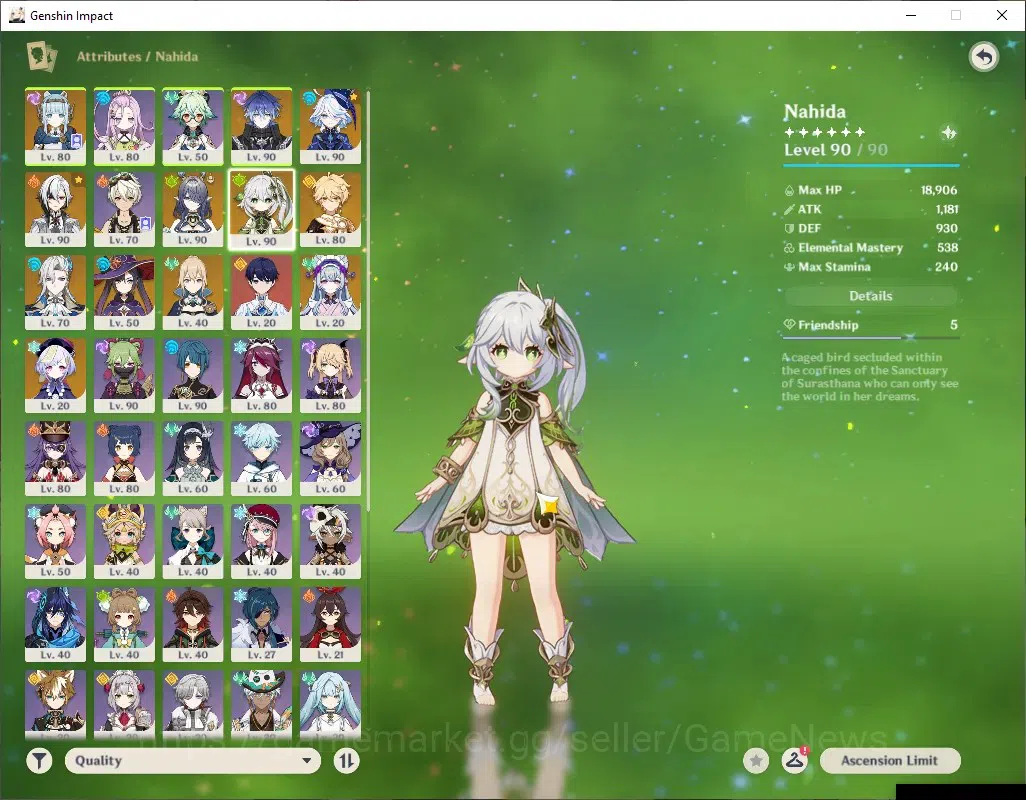Select Kaeya's portrait Lv. 27
The width and height of the screenshot is (1026, 800).
click(262, 625)
